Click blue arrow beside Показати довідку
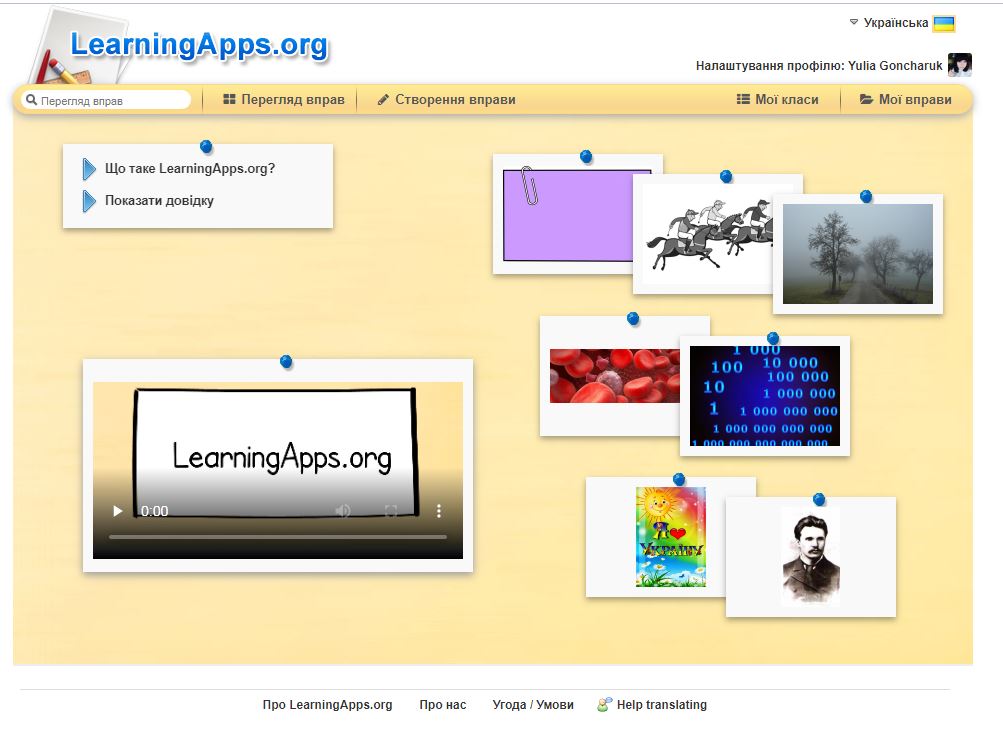Image resolution: width=1003 pixels, height=738 pixels. 89,201
